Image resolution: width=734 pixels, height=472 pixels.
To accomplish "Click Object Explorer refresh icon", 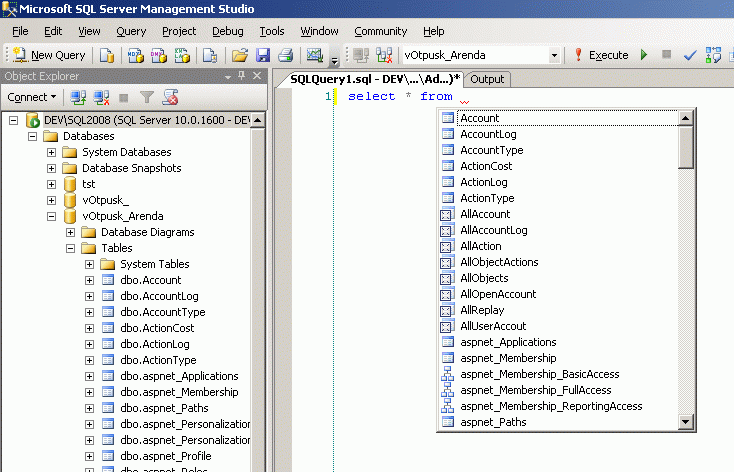I will [170, 97].
